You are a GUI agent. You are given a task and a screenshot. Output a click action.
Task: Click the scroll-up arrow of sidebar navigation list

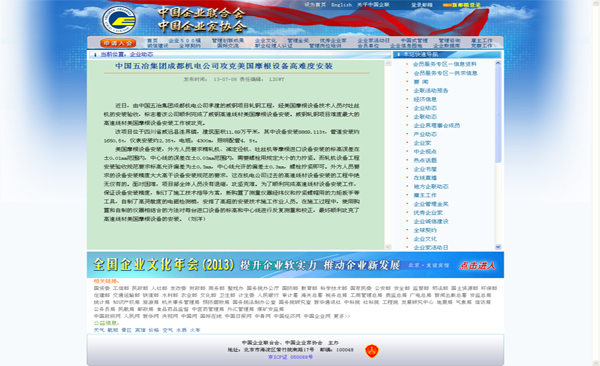tap(498, 63)
